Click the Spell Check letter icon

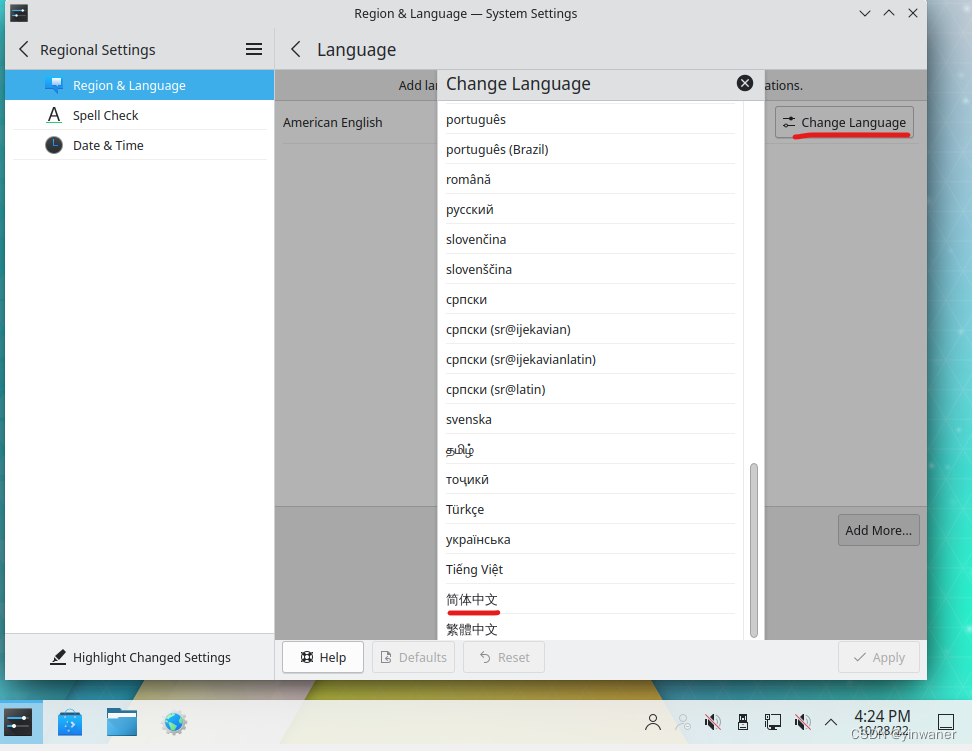[54, 115]
